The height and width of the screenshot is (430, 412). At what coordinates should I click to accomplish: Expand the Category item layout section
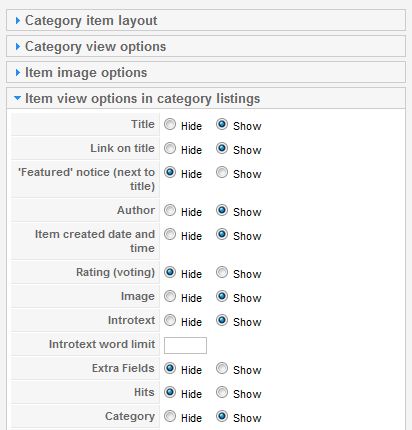(x=206, y=20)
